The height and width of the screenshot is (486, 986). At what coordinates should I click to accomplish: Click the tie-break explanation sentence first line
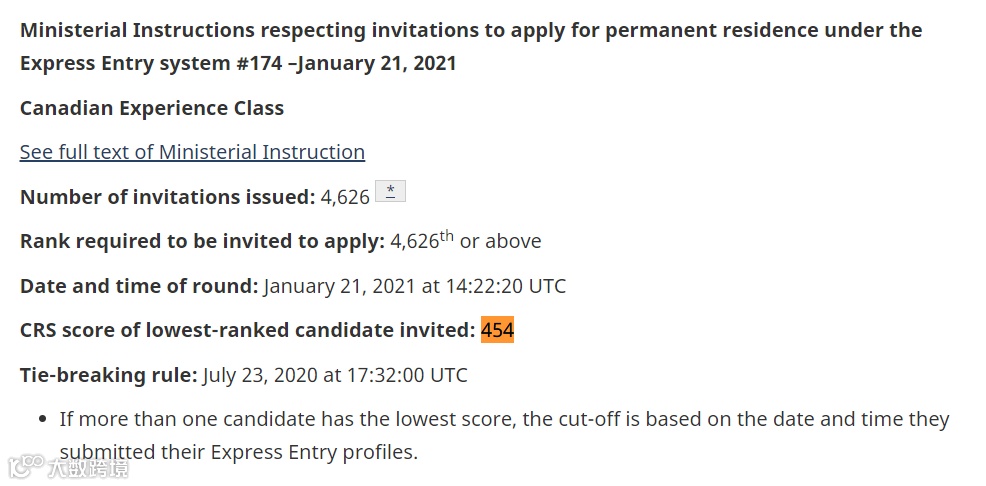504,419
